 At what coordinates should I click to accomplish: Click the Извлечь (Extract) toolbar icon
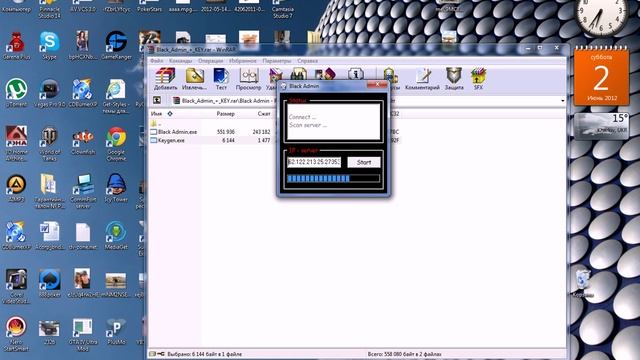pyautogui.click(x=194, y=79)
